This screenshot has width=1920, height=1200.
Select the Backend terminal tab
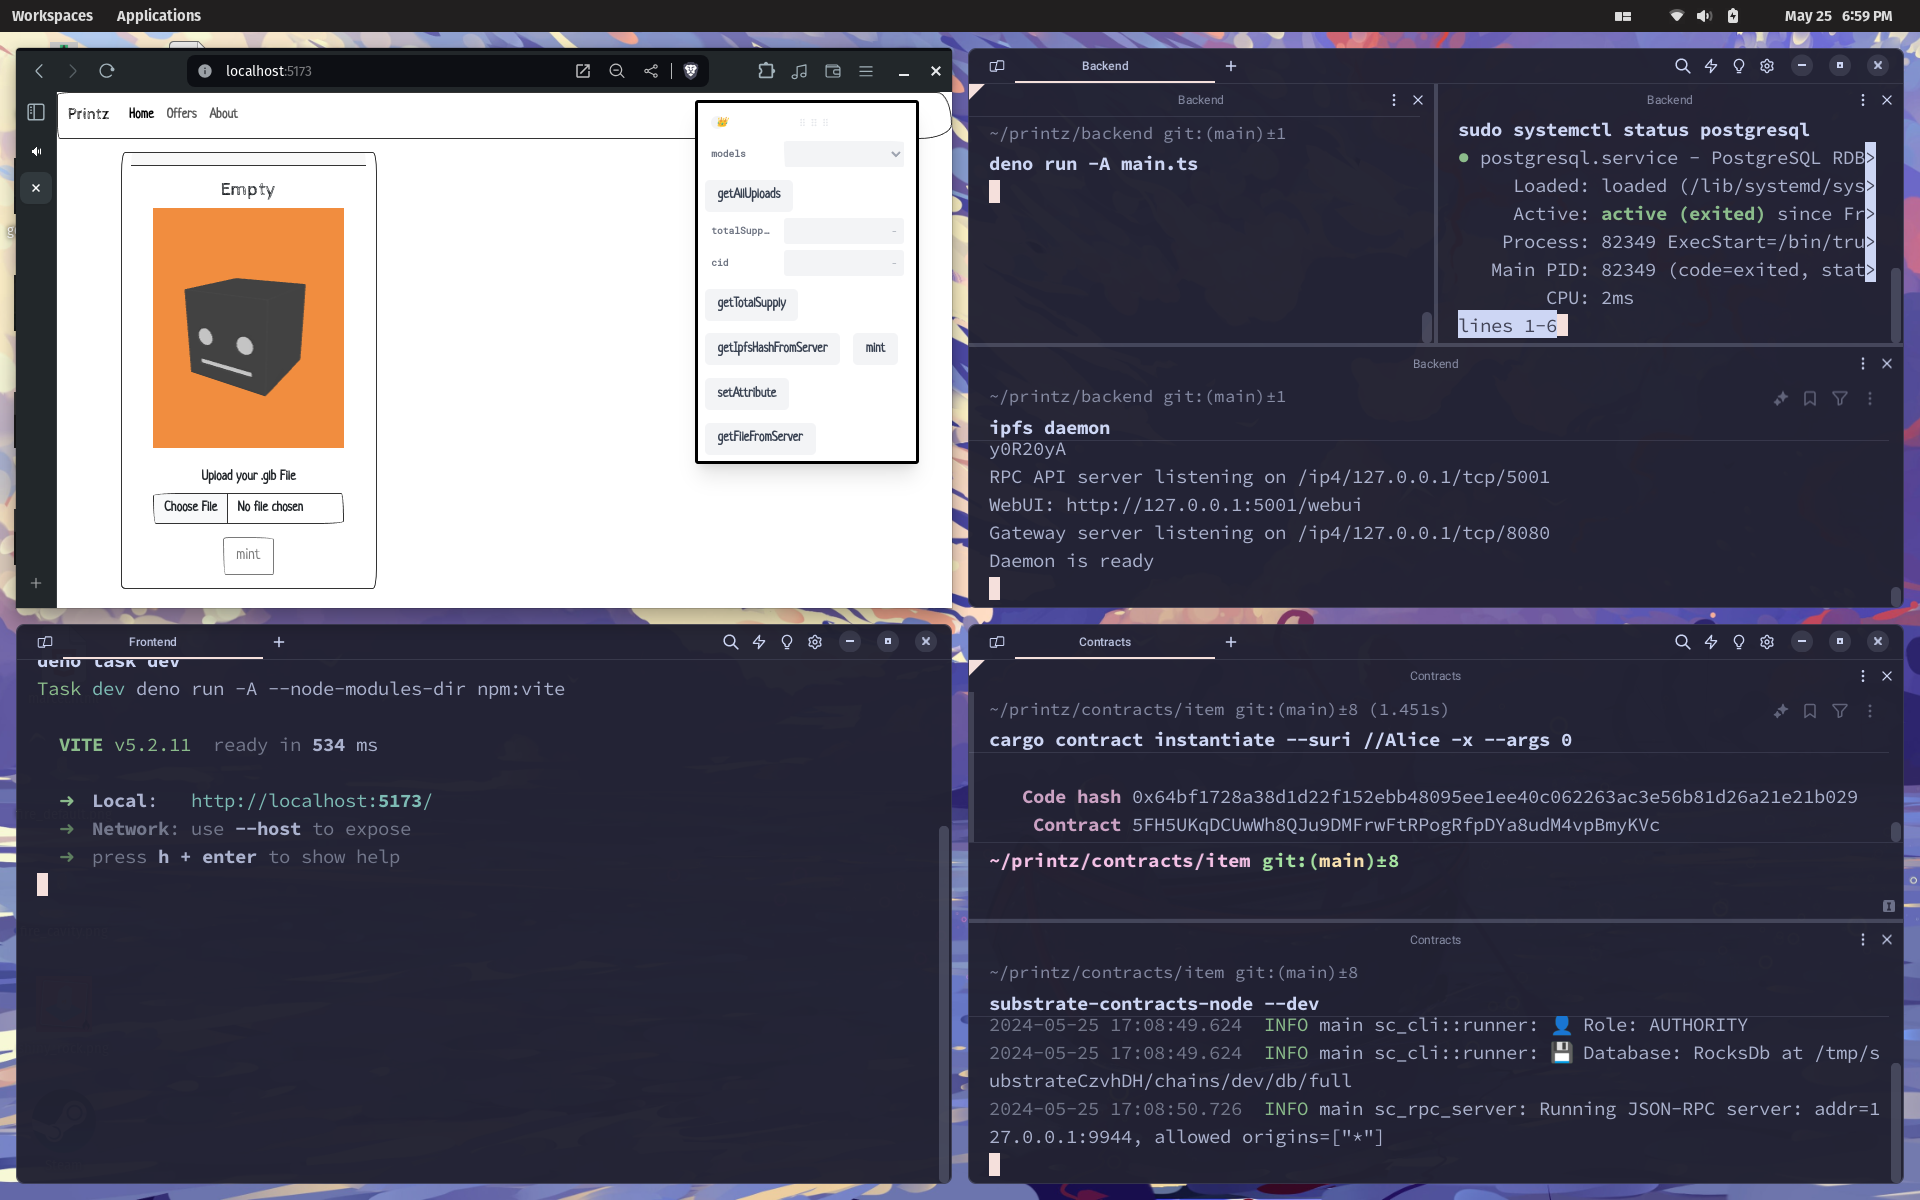pyautogui.click(x=1105, y=66)
